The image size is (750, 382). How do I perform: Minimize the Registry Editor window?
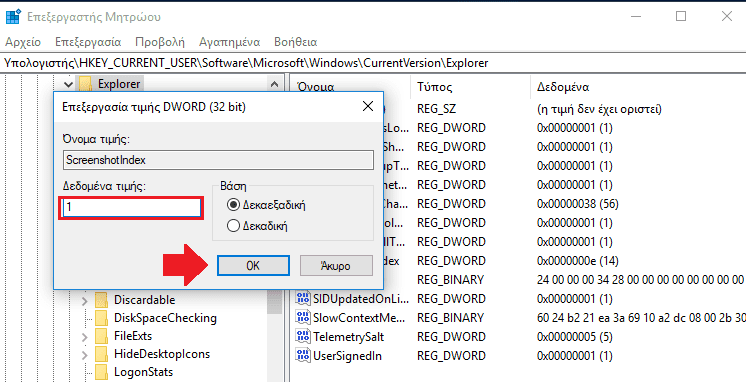tap(636, 16)
